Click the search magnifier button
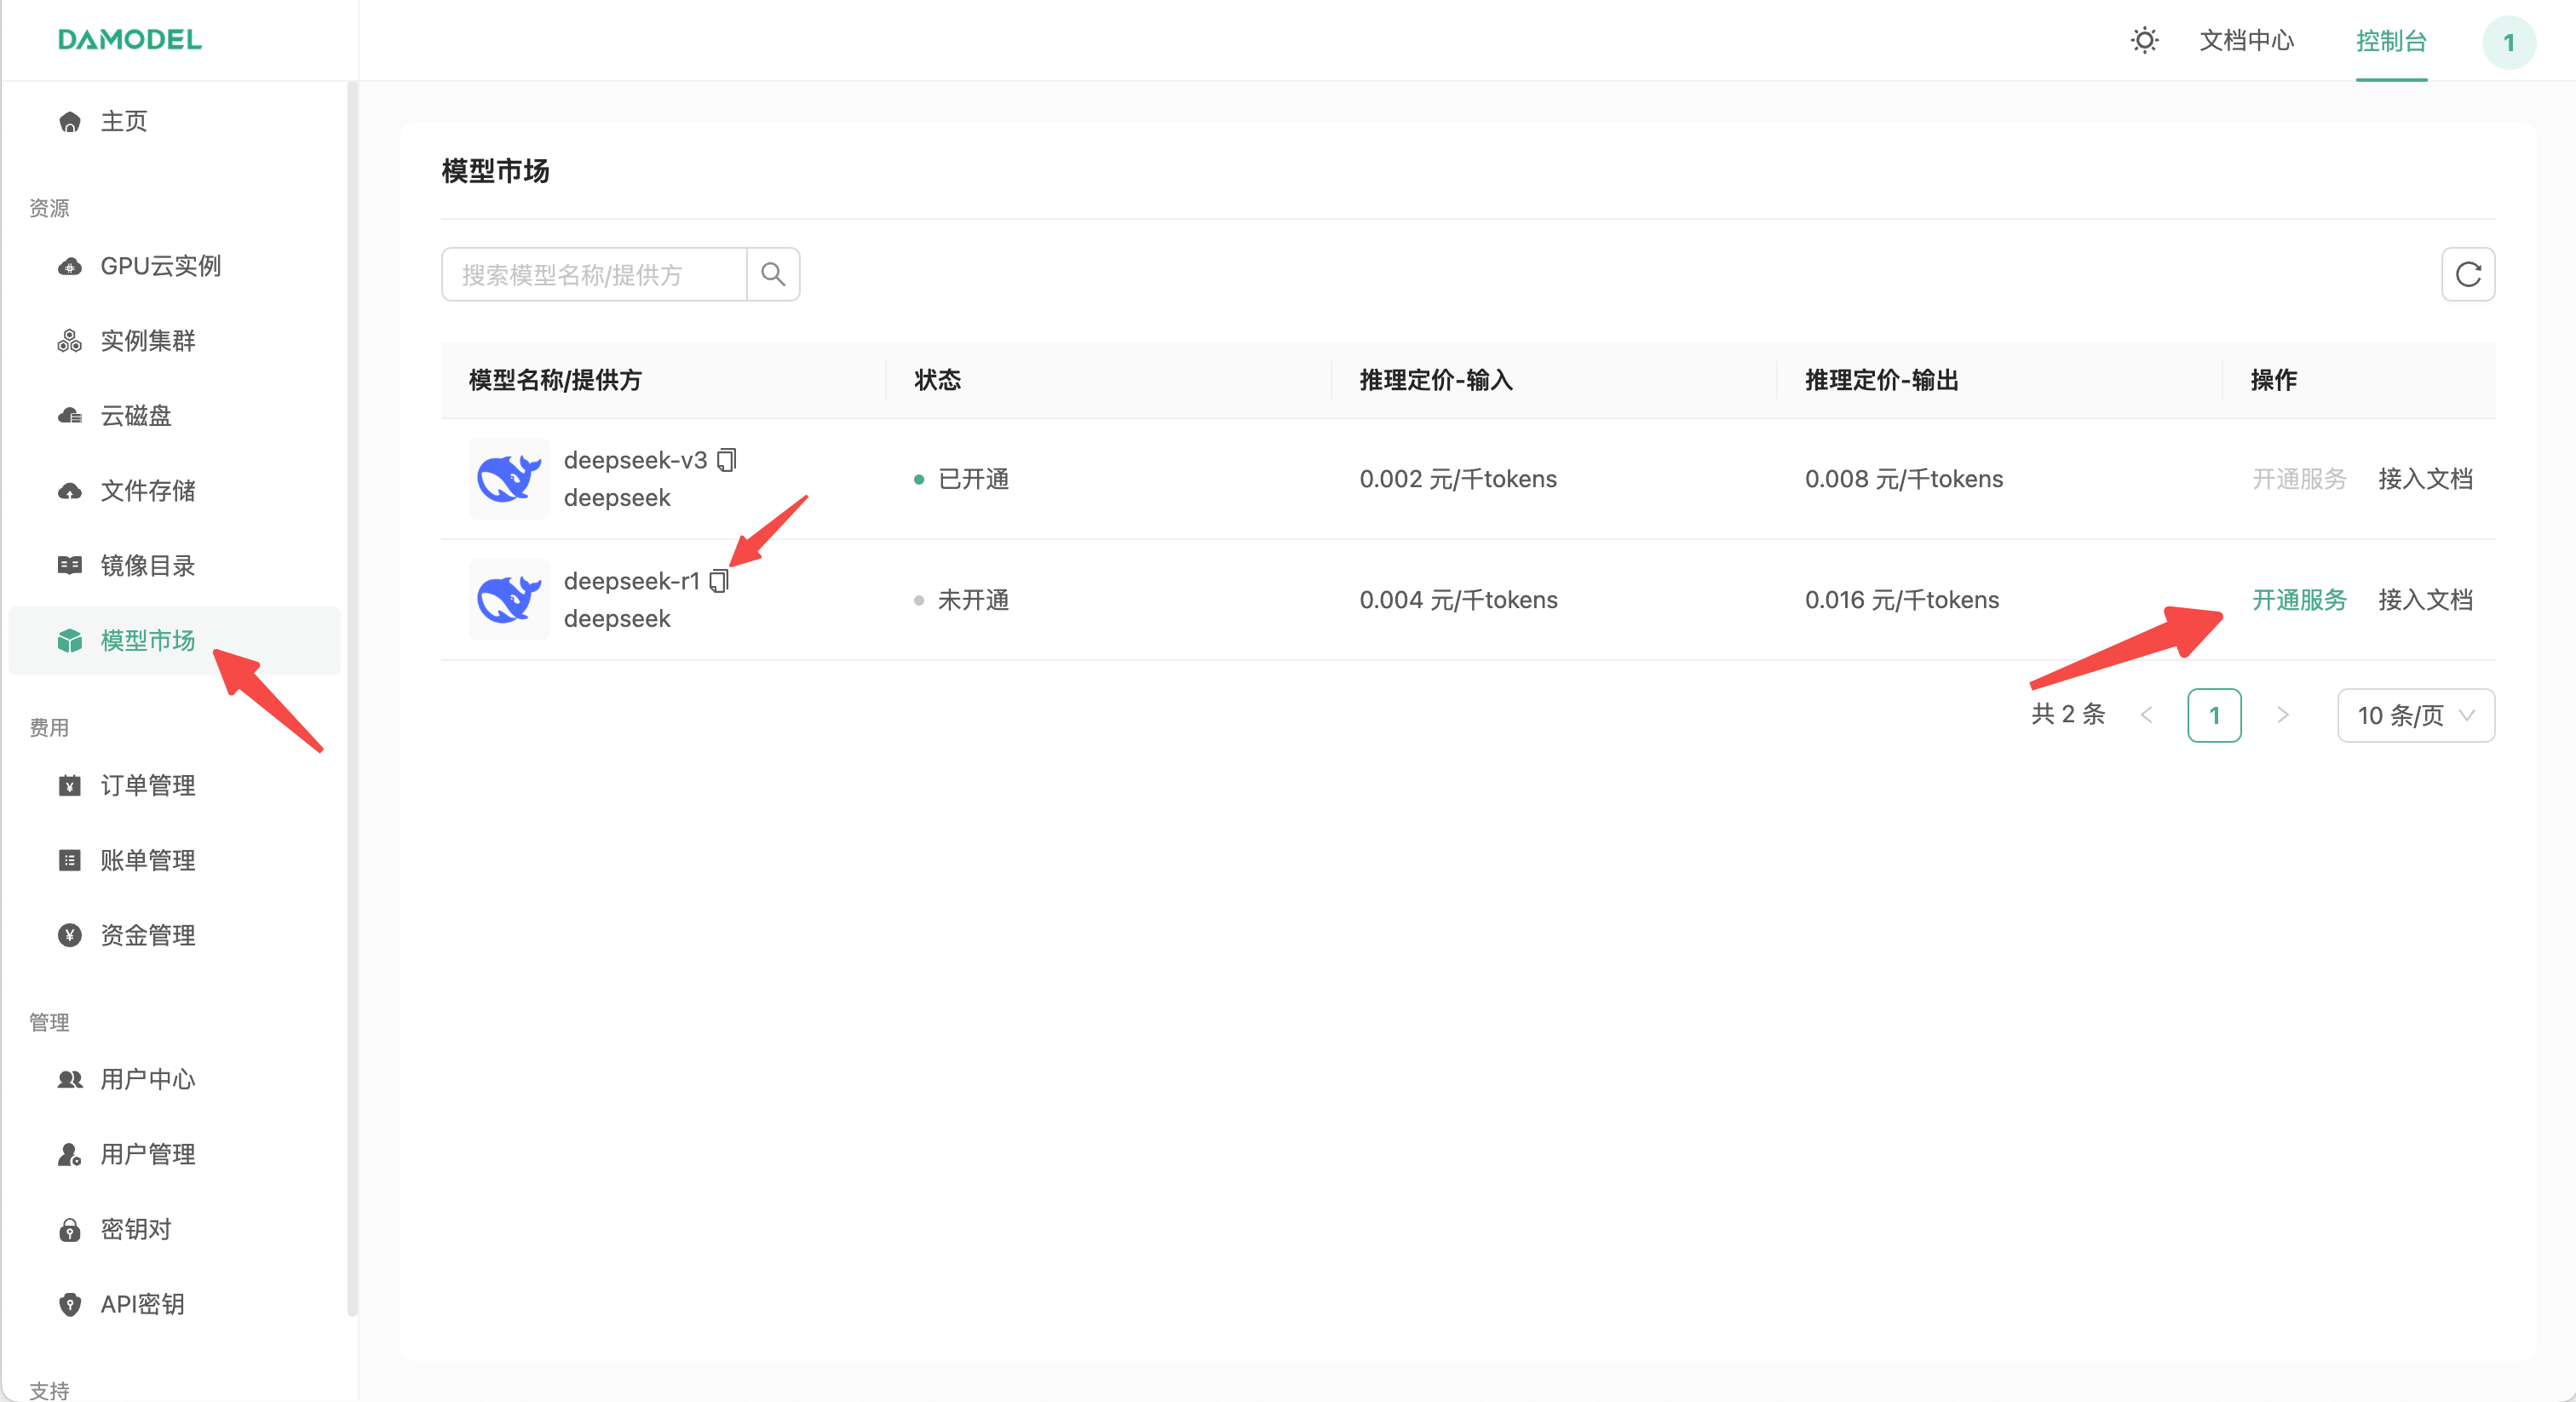Screen dimensions: 2576x1402 click(x=773, y=275)
